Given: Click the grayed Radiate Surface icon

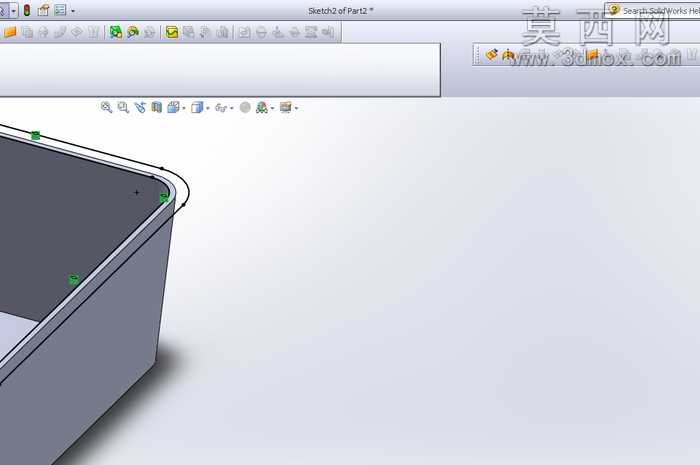Looking at the screenshot, I should point(43,32).
